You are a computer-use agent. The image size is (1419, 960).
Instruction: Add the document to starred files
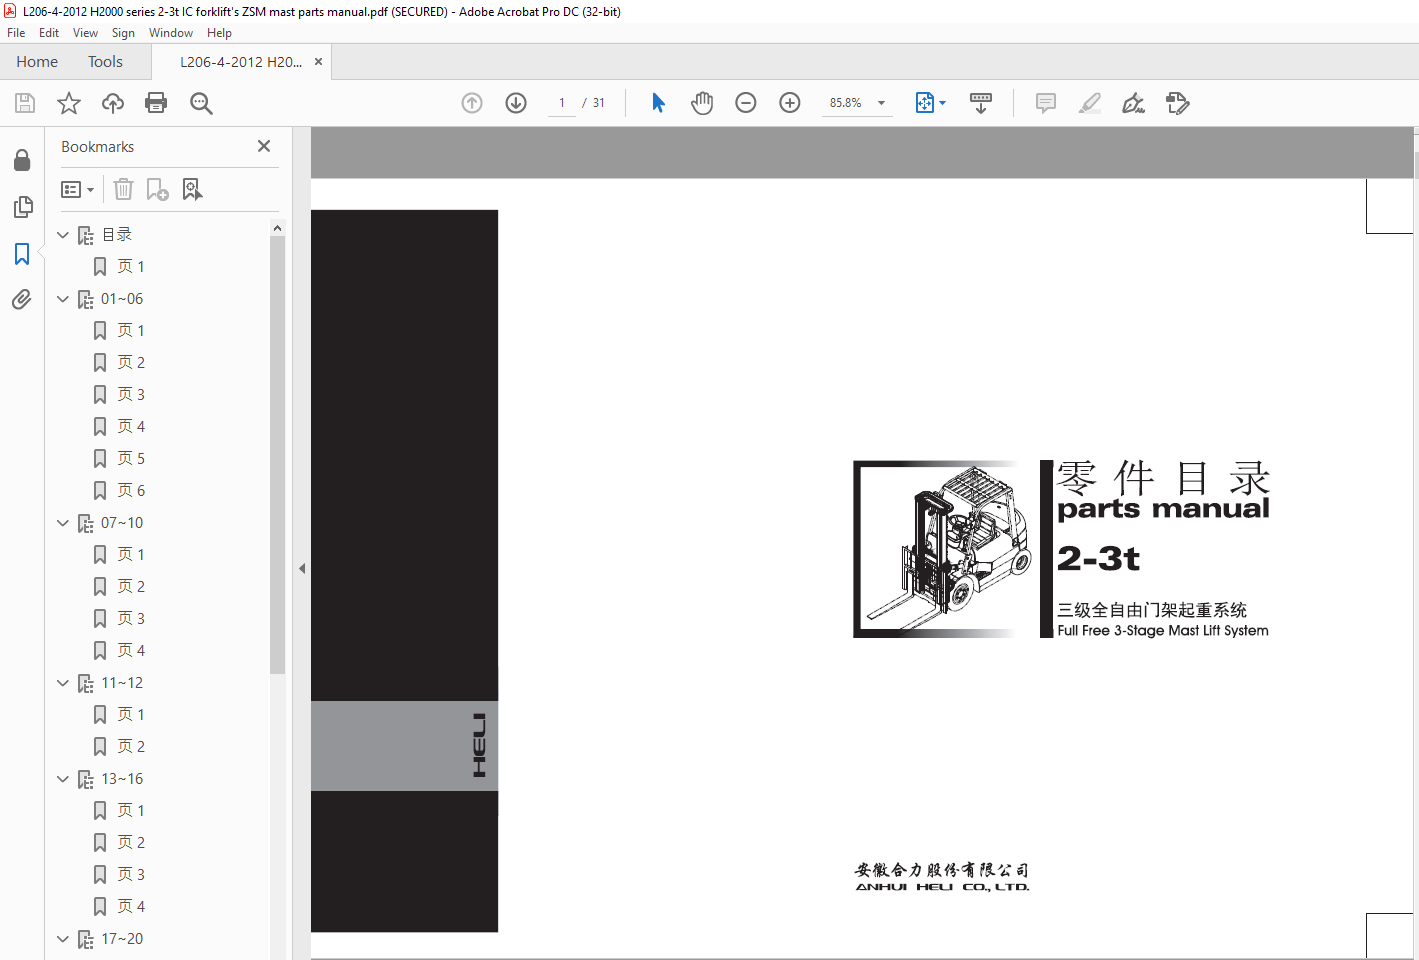[x=69, y=103]
